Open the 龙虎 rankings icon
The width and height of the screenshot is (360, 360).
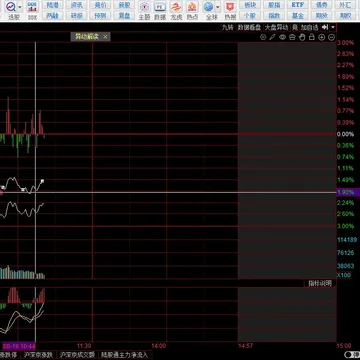coord(176,7)
